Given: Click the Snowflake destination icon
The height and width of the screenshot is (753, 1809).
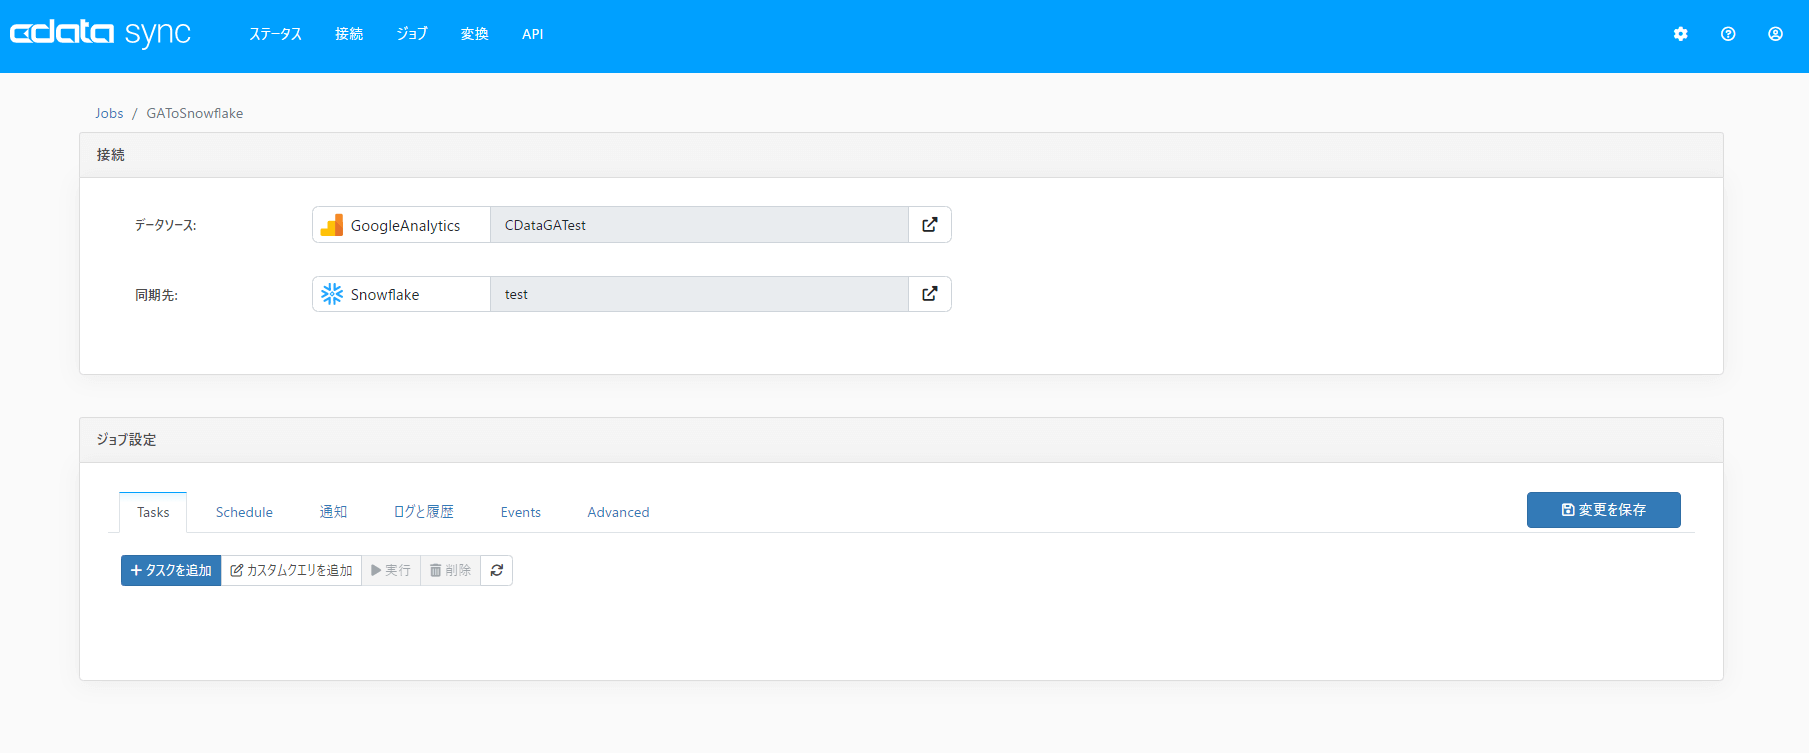Looking at the screenshot, I should [332, 294].
